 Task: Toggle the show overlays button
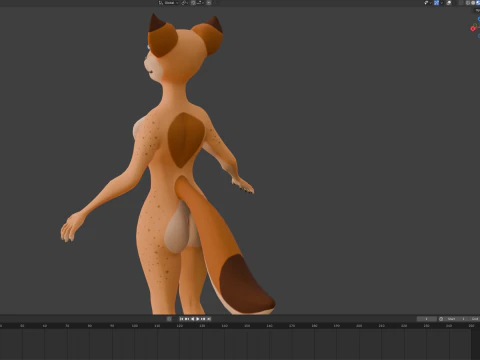(449, 3)
